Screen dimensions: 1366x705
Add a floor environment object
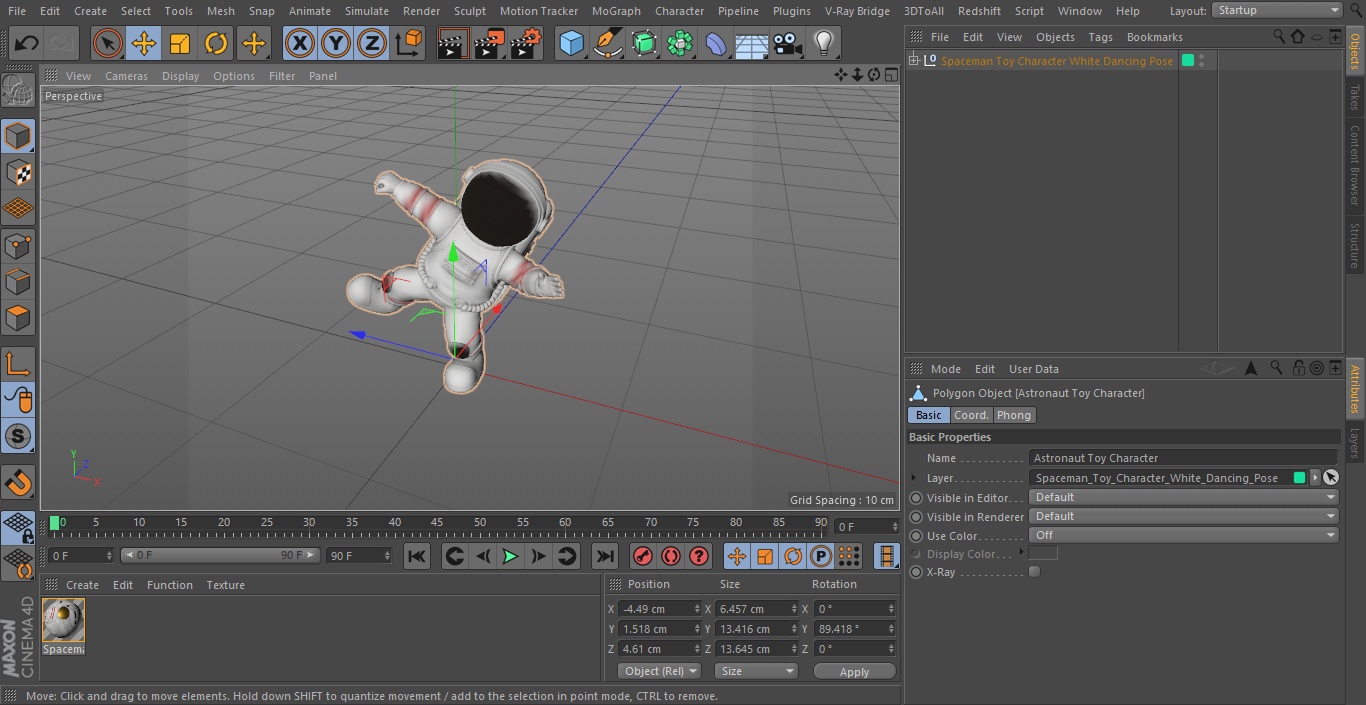pyautogui.click(x=752, y=43)
